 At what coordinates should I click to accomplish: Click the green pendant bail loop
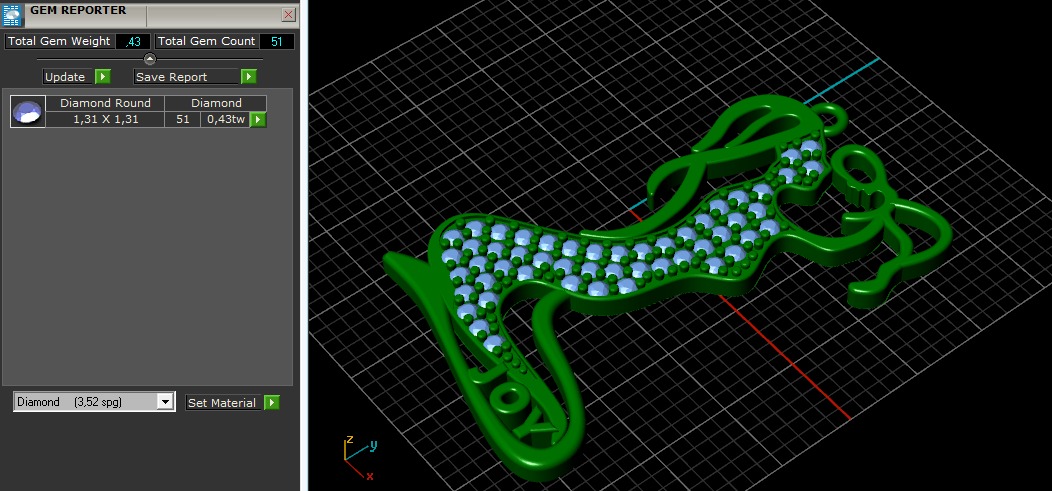click(831, 117)
